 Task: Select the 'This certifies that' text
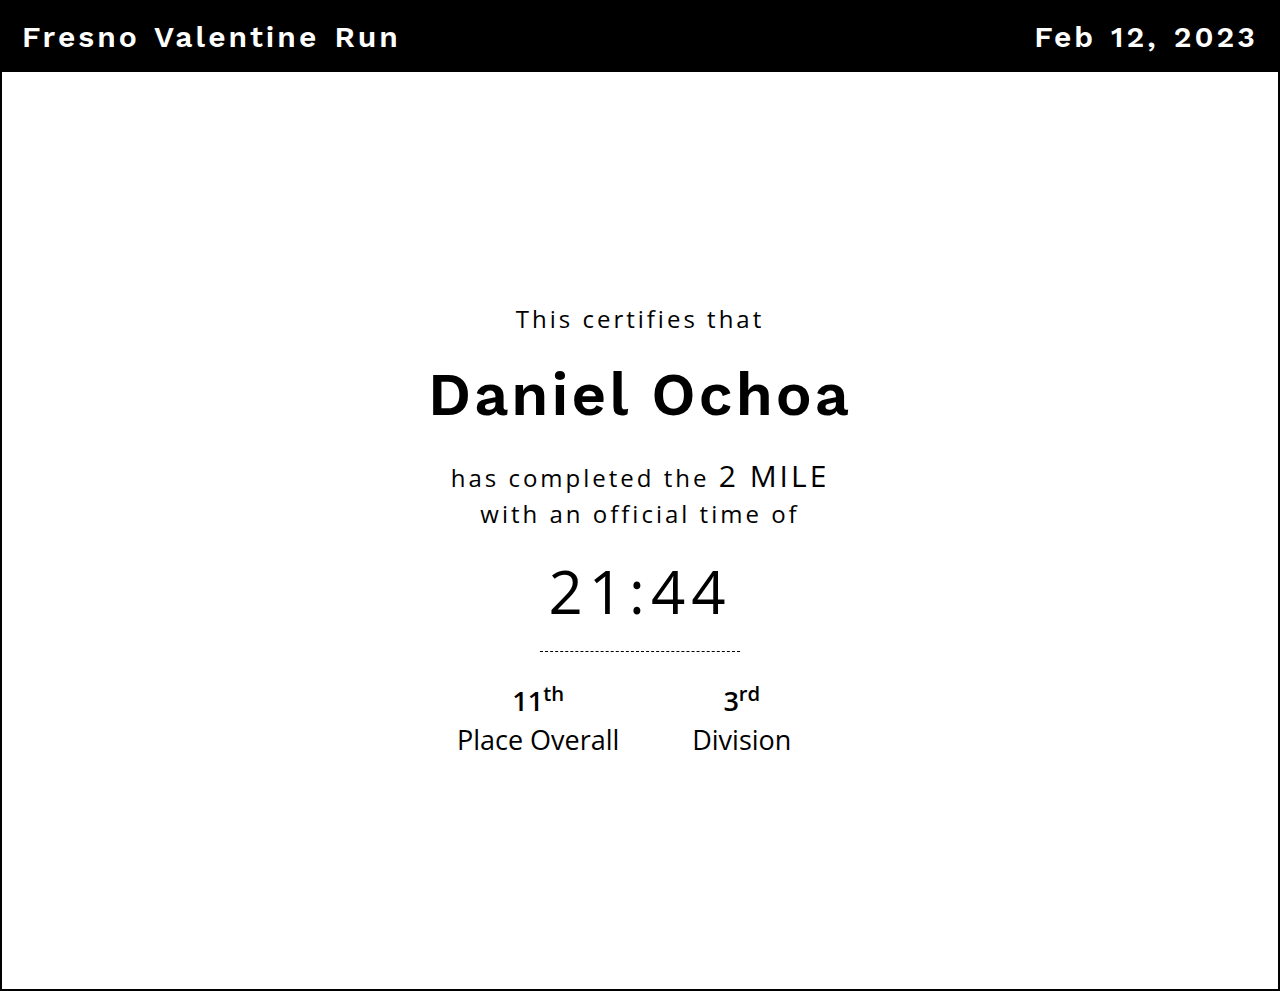click(x=639, y=320)
